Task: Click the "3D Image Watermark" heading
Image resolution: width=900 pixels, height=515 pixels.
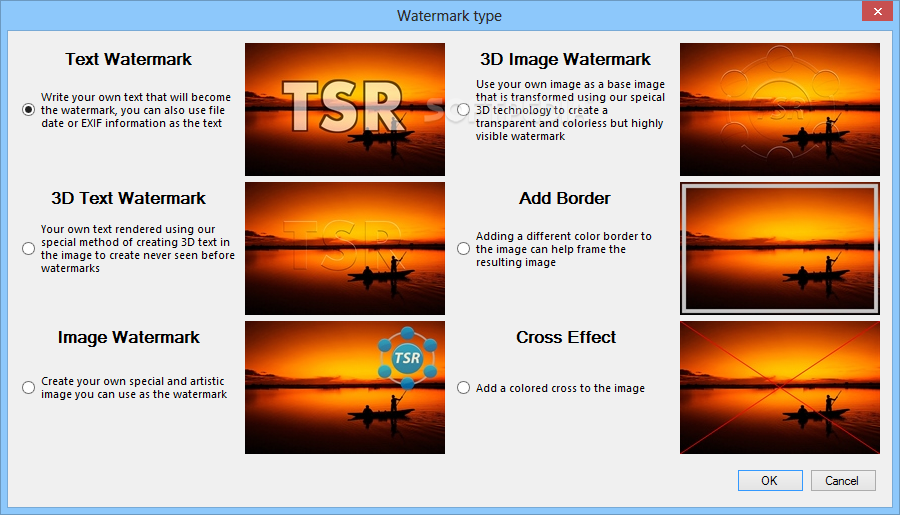Action: [565, 59]
